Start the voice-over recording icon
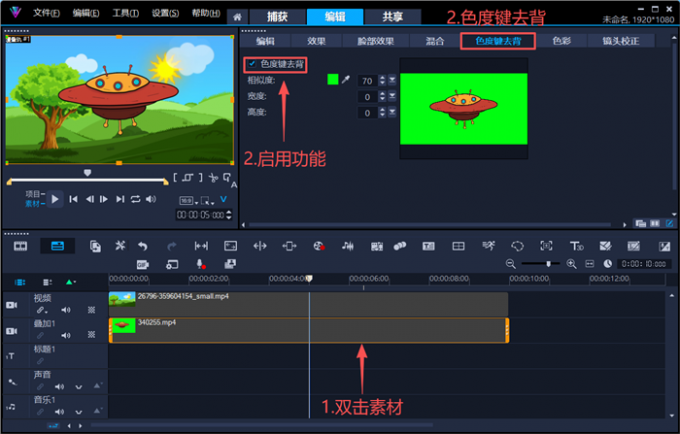Image resolution: width=680 pixels, height=434 pixels. tap(200, 264)
